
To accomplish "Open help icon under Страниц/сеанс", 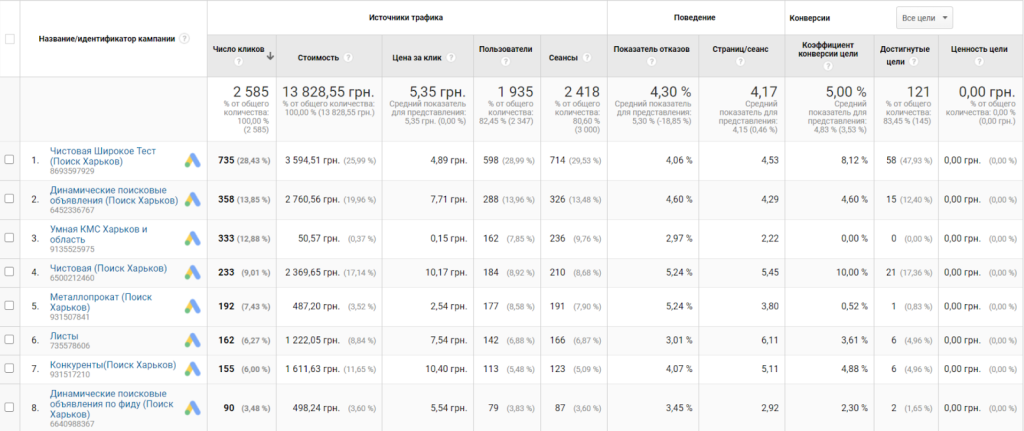I will [x=740, y=62].
